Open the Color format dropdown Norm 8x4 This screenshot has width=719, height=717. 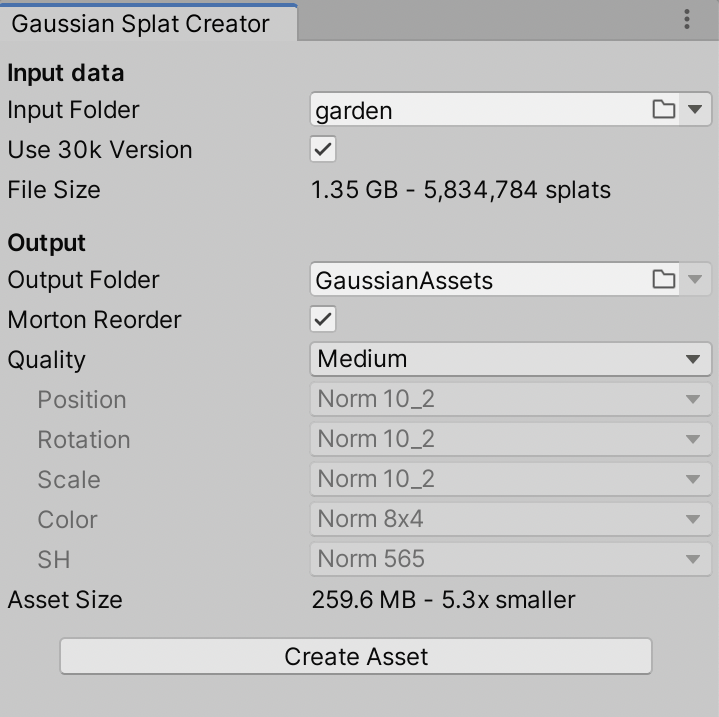511,519
